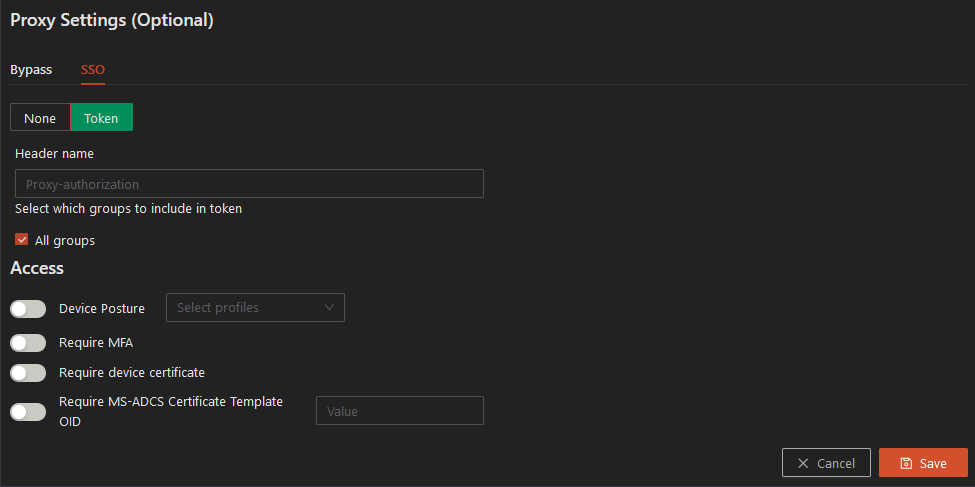Viewport: 975px width, 487px height.
Task: Focus the Header name input field
Action: click(249, 184)
